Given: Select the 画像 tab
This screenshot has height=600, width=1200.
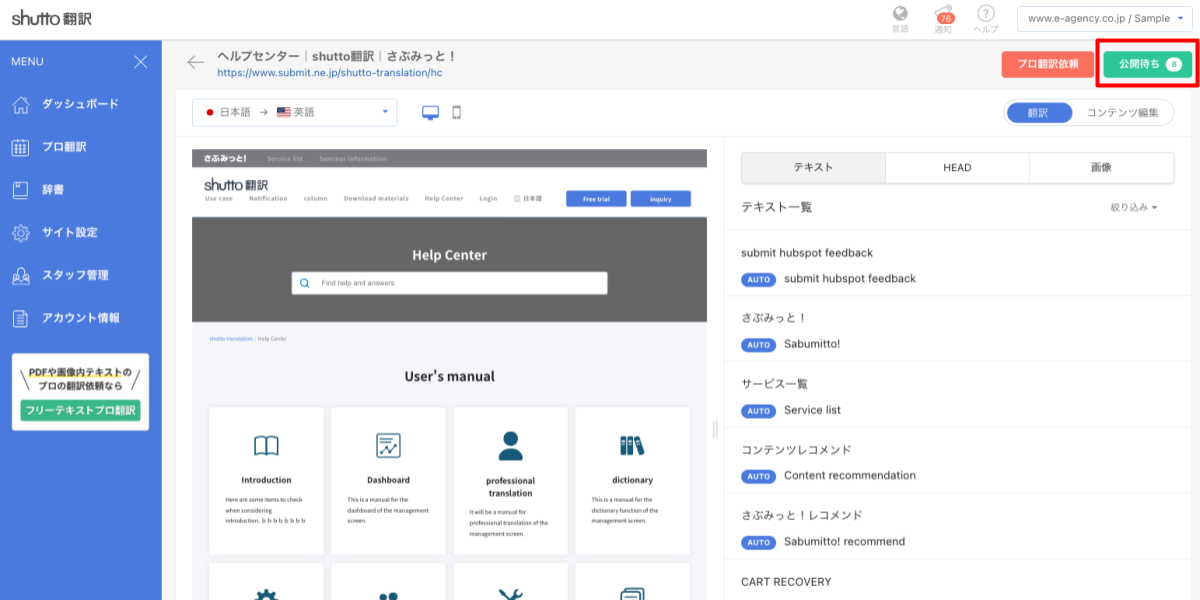Looking at the screenshot, I should pos(1101,168).
